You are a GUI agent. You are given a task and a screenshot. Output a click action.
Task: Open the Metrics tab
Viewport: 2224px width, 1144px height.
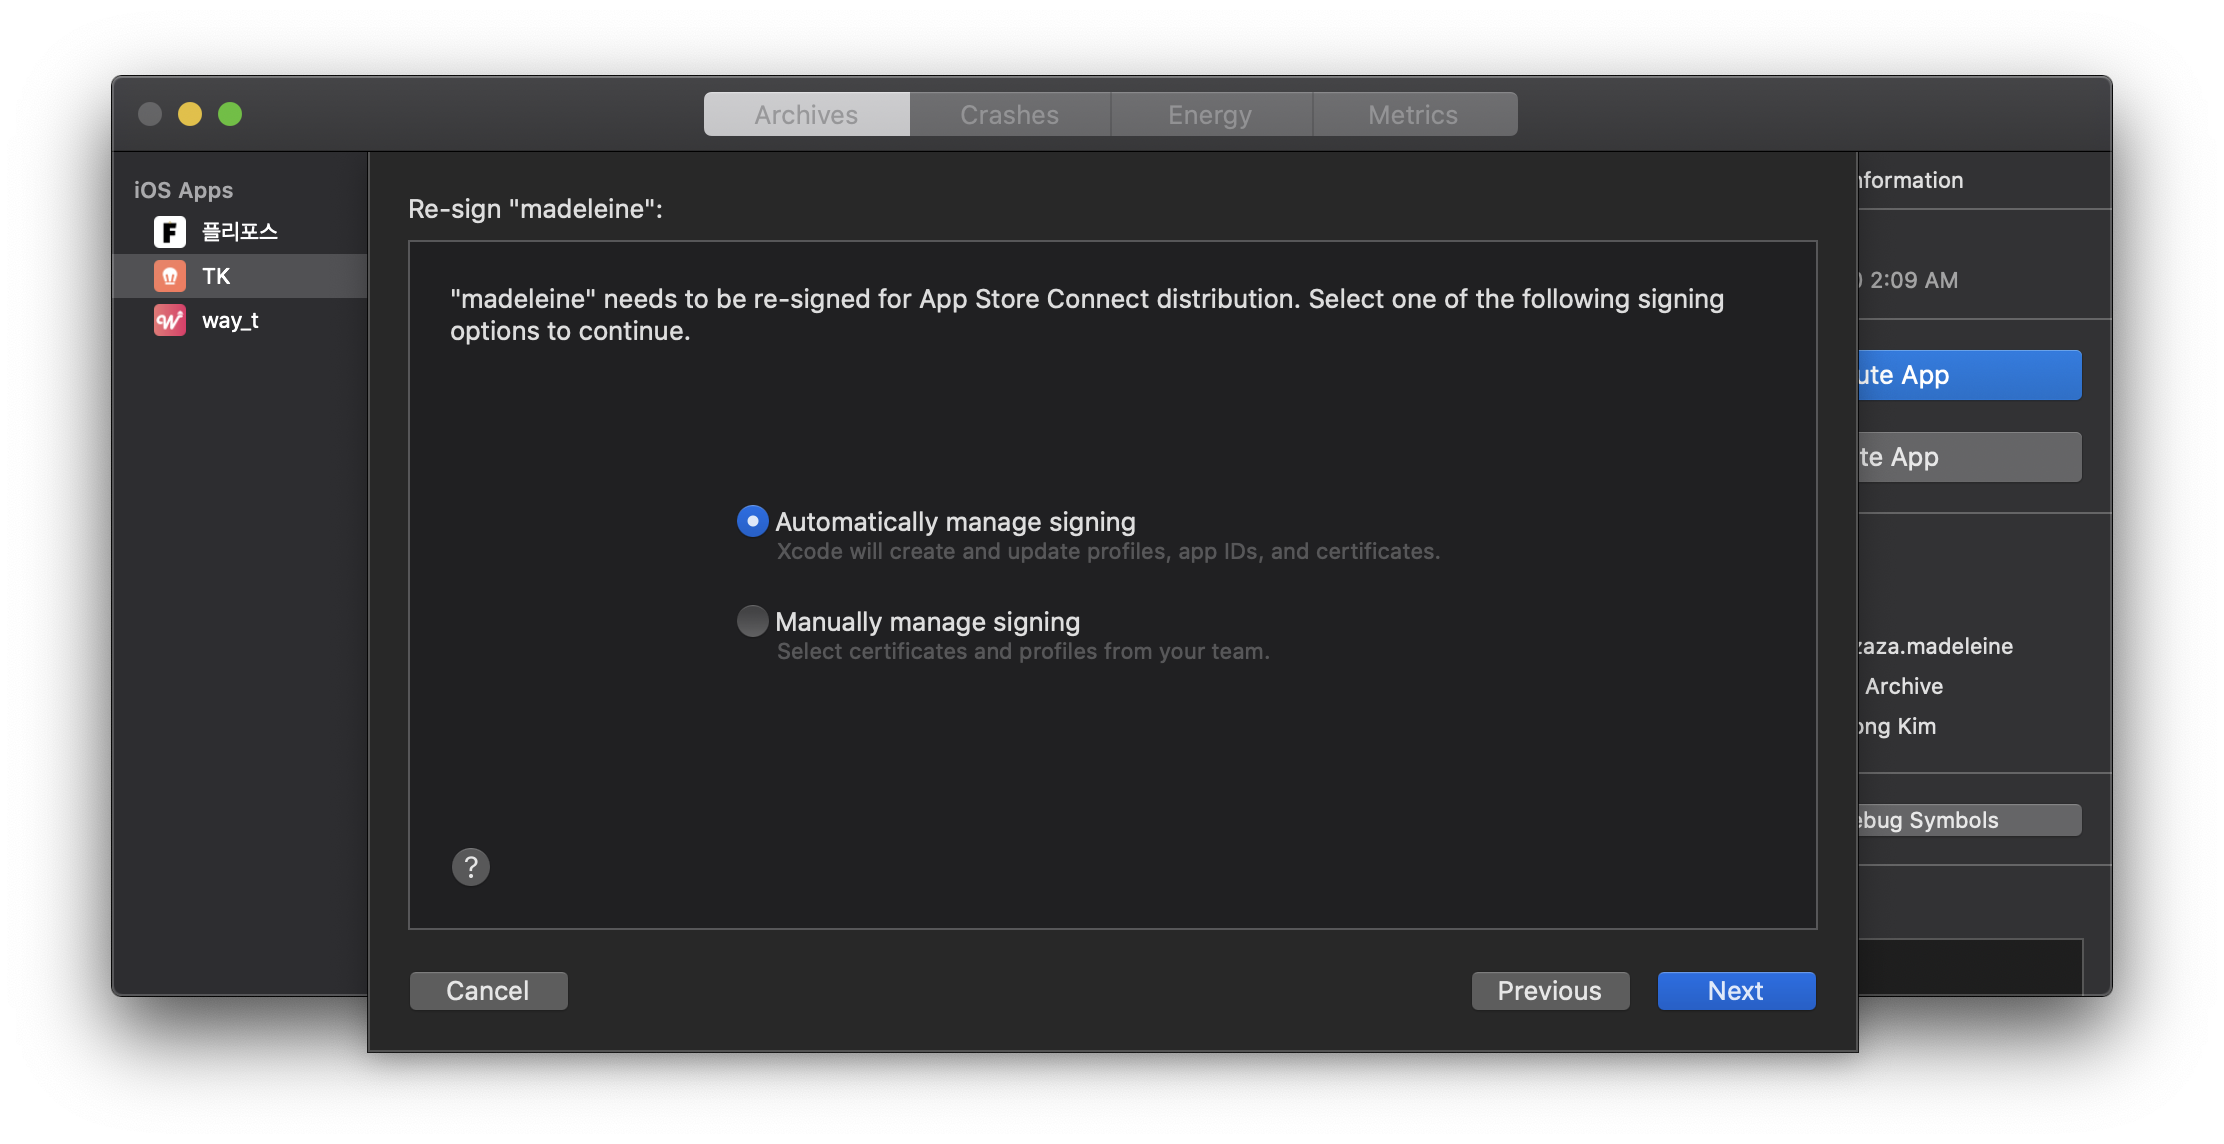[1412, 115]
